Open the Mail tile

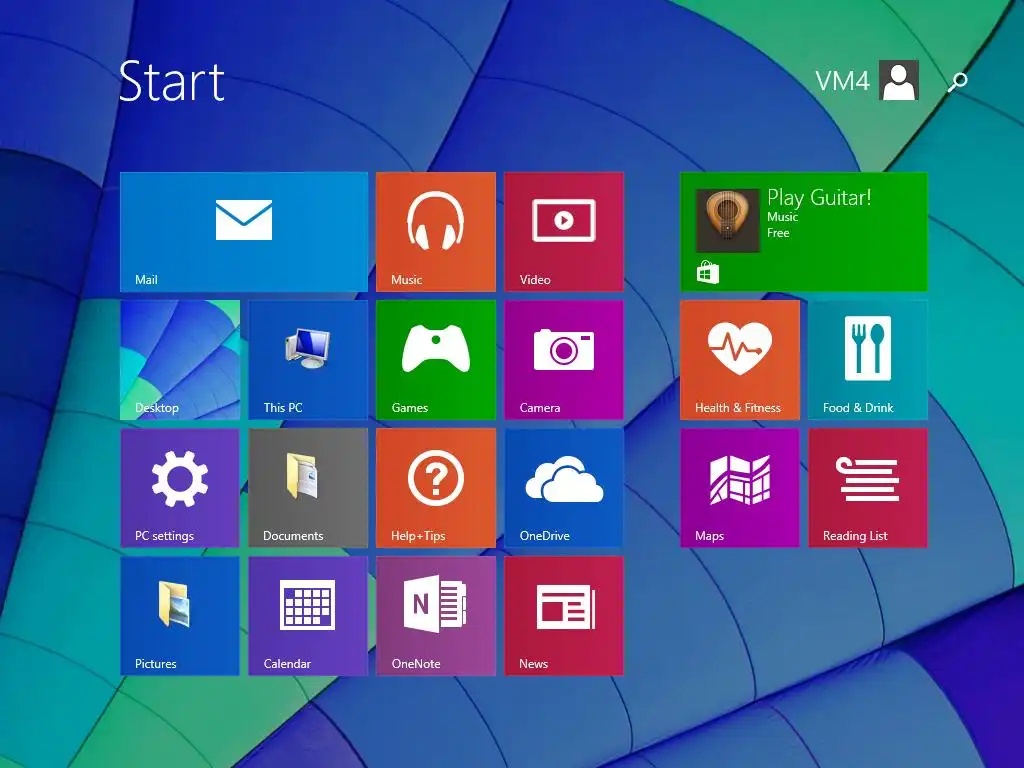click(244, 232)
